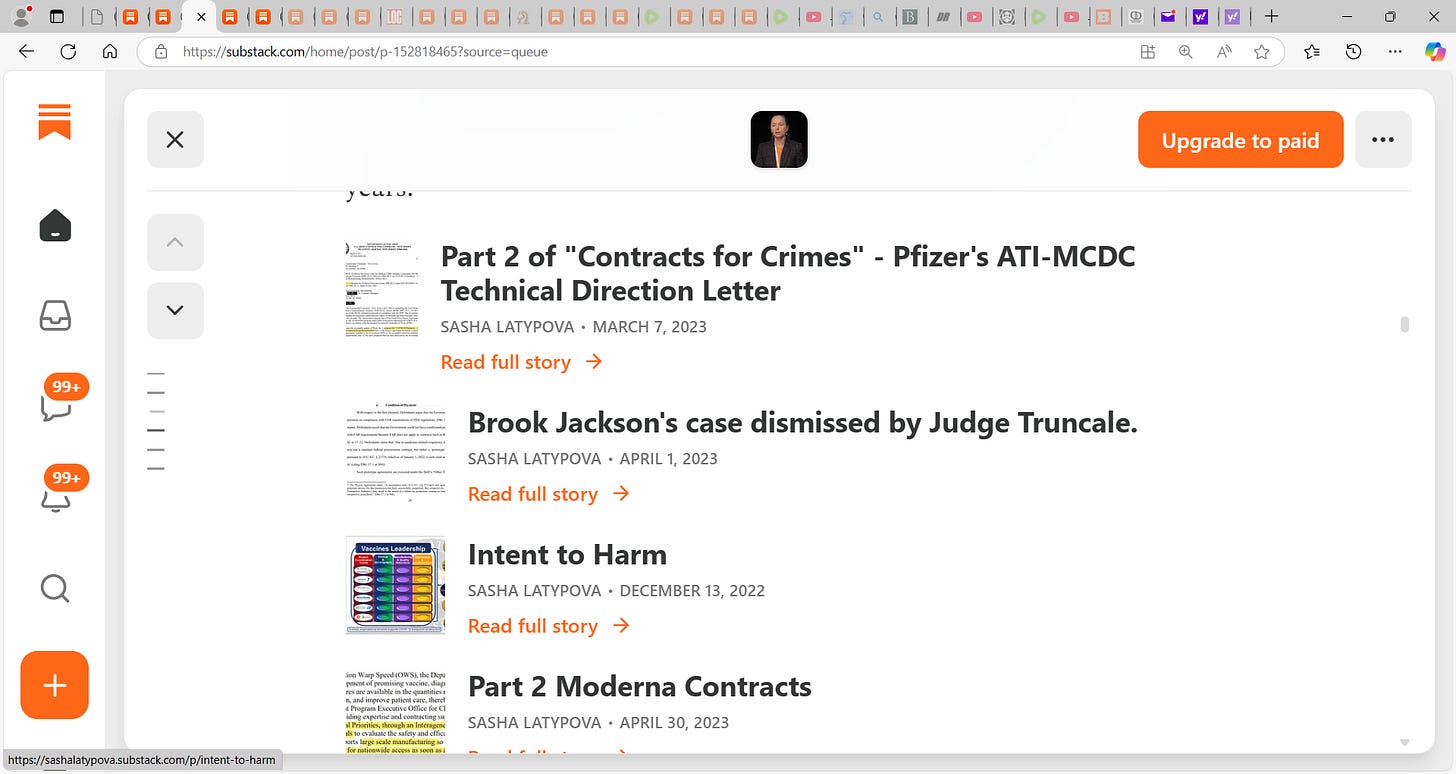Click the page scrollbar thumb on the right
This screenshot has width=1456, height=774.
tap(1404, 324)
